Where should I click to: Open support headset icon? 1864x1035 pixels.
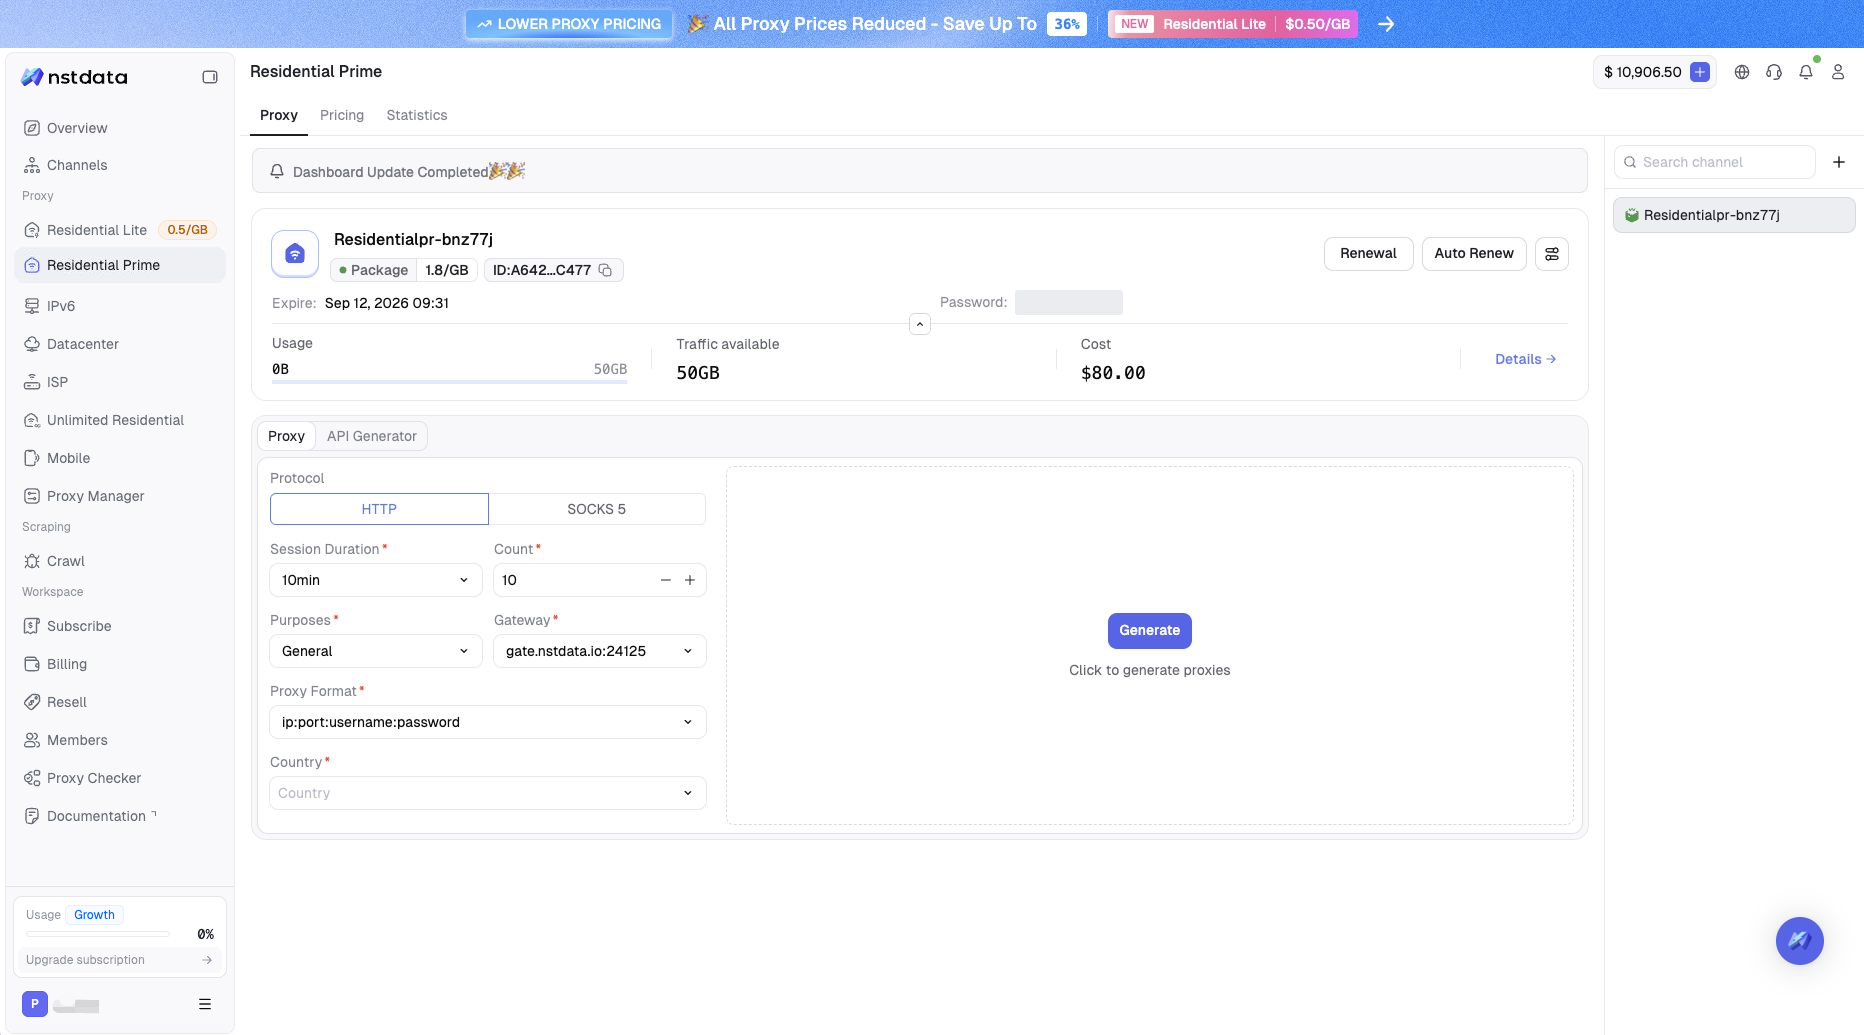point(1774,72)
